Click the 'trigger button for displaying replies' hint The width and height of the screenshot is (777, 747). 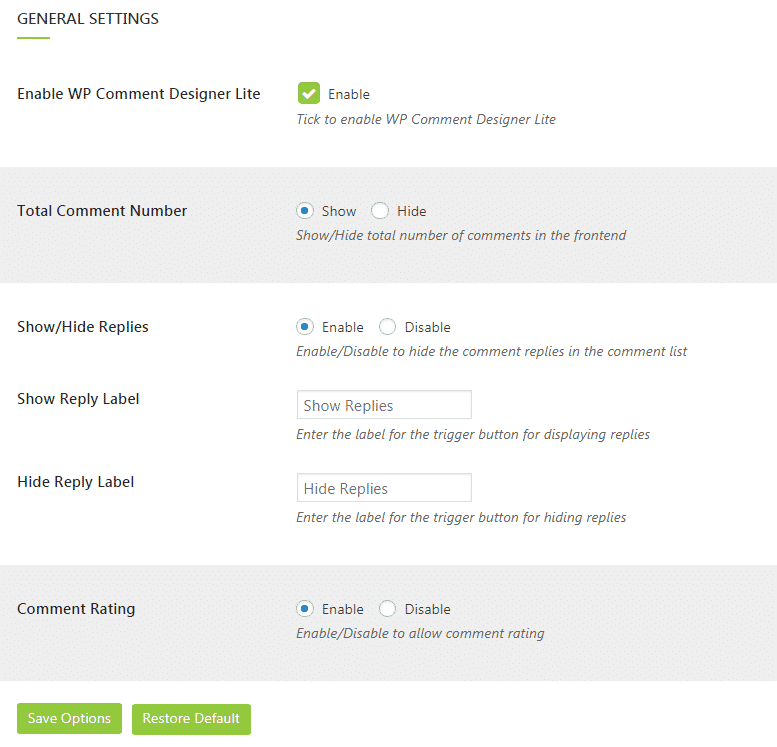473,435
